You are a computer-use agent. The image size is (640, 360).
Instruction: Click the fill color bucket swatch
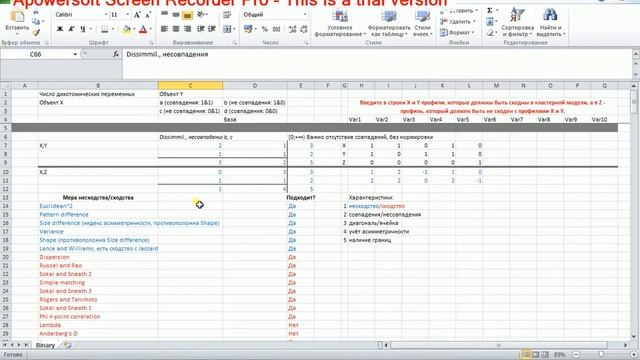pyautogui.click(x=127, y=29)
